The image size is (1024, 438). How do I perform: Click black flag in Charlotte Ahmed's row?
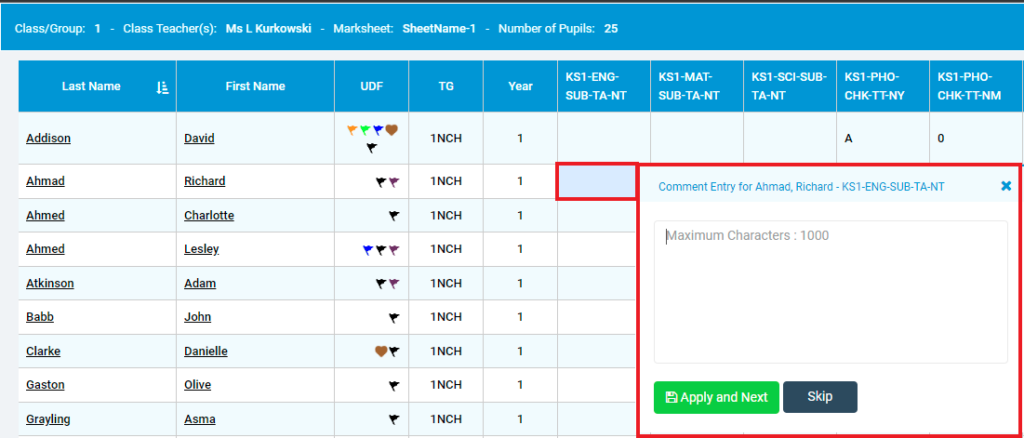pos(393,215)
